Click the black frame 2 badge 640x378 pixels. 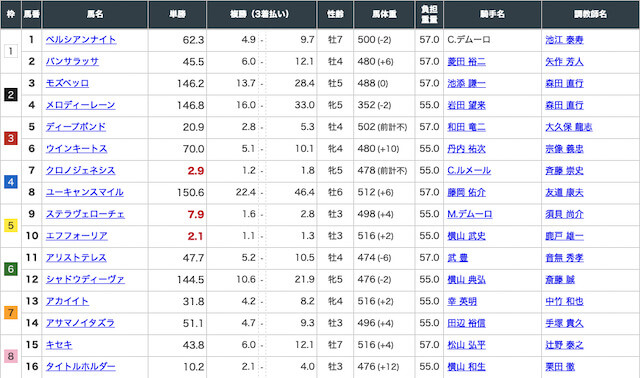11,95
